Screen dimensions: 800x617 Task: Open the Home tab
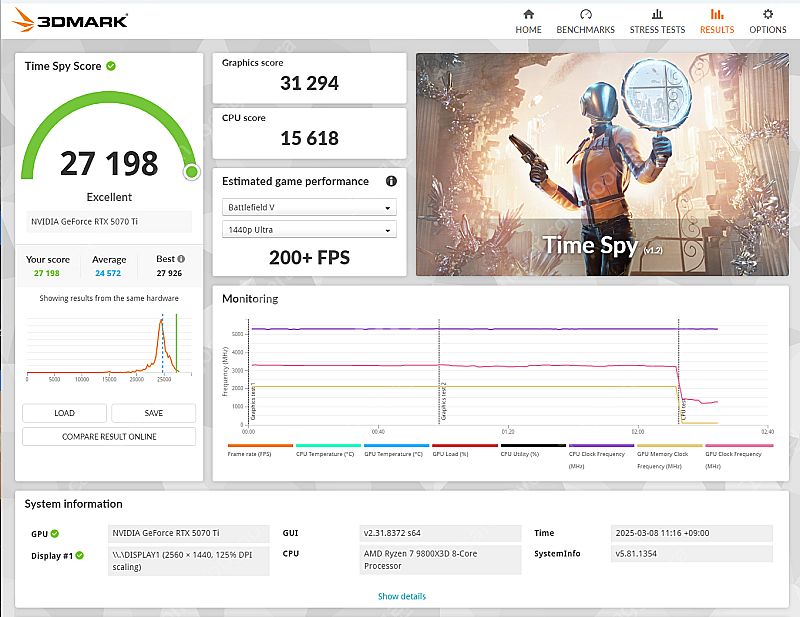[529, 21]
